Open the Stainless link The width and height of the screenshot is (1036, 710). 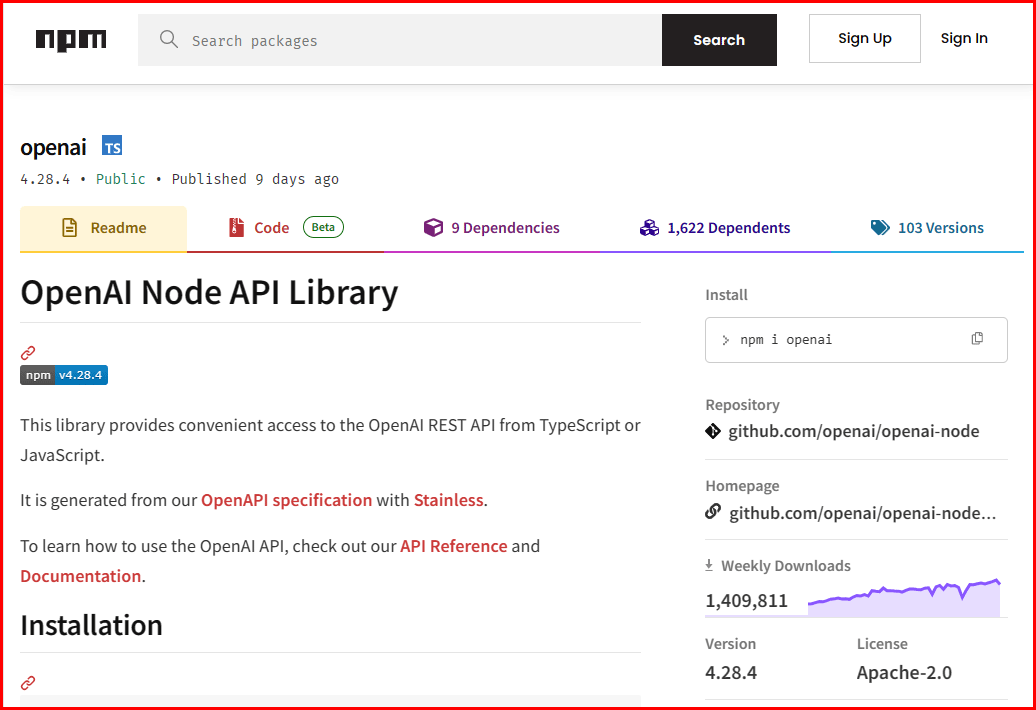[x=449, y=500]
